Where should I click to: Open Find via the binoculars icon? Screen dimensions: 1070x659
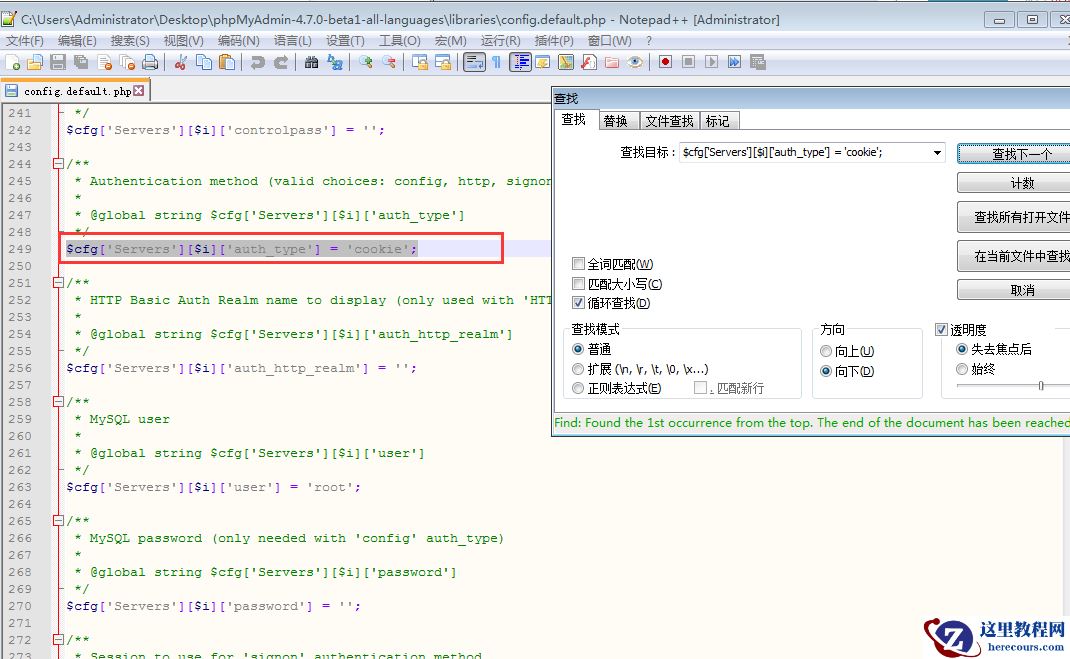click(311, 62)
